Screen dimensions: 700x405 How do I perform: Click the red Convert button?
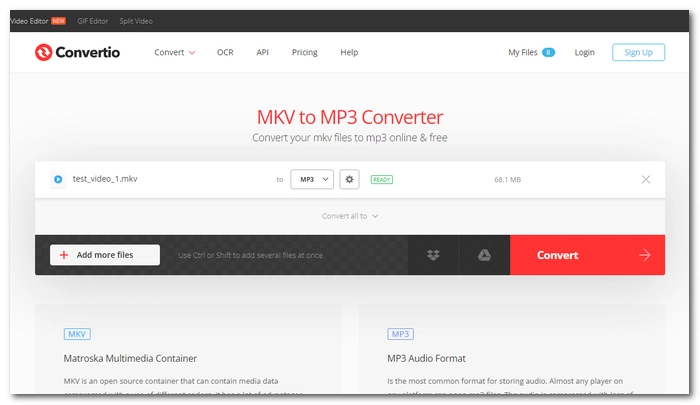pos(587,255)
